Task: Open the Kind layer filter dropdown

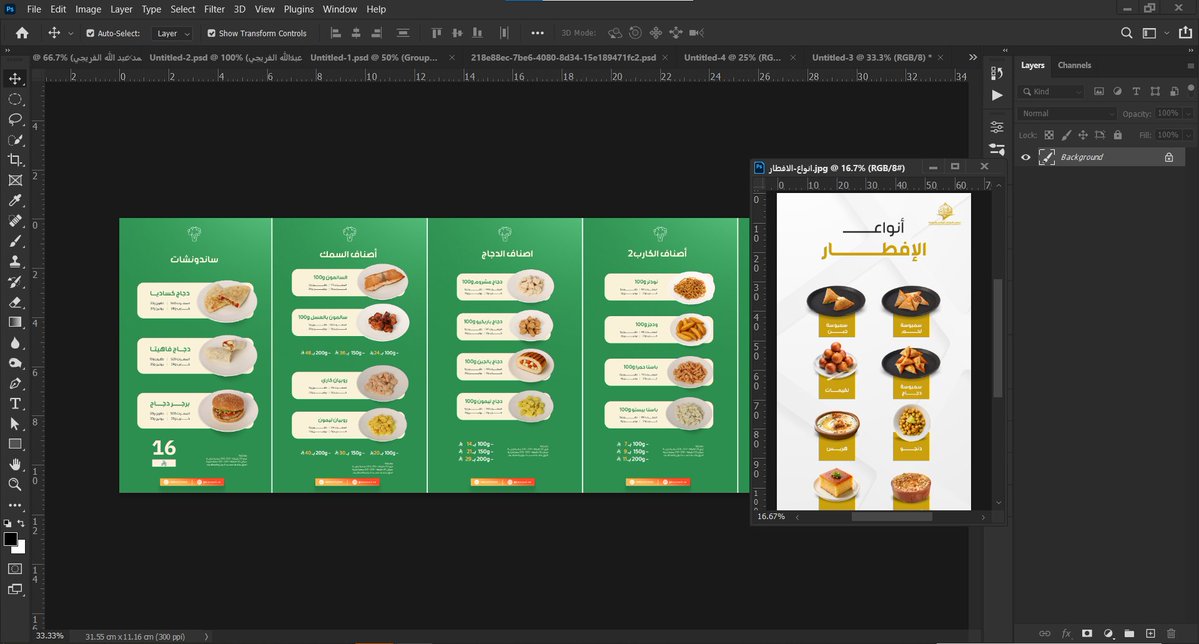Action: click(1051, 91)
